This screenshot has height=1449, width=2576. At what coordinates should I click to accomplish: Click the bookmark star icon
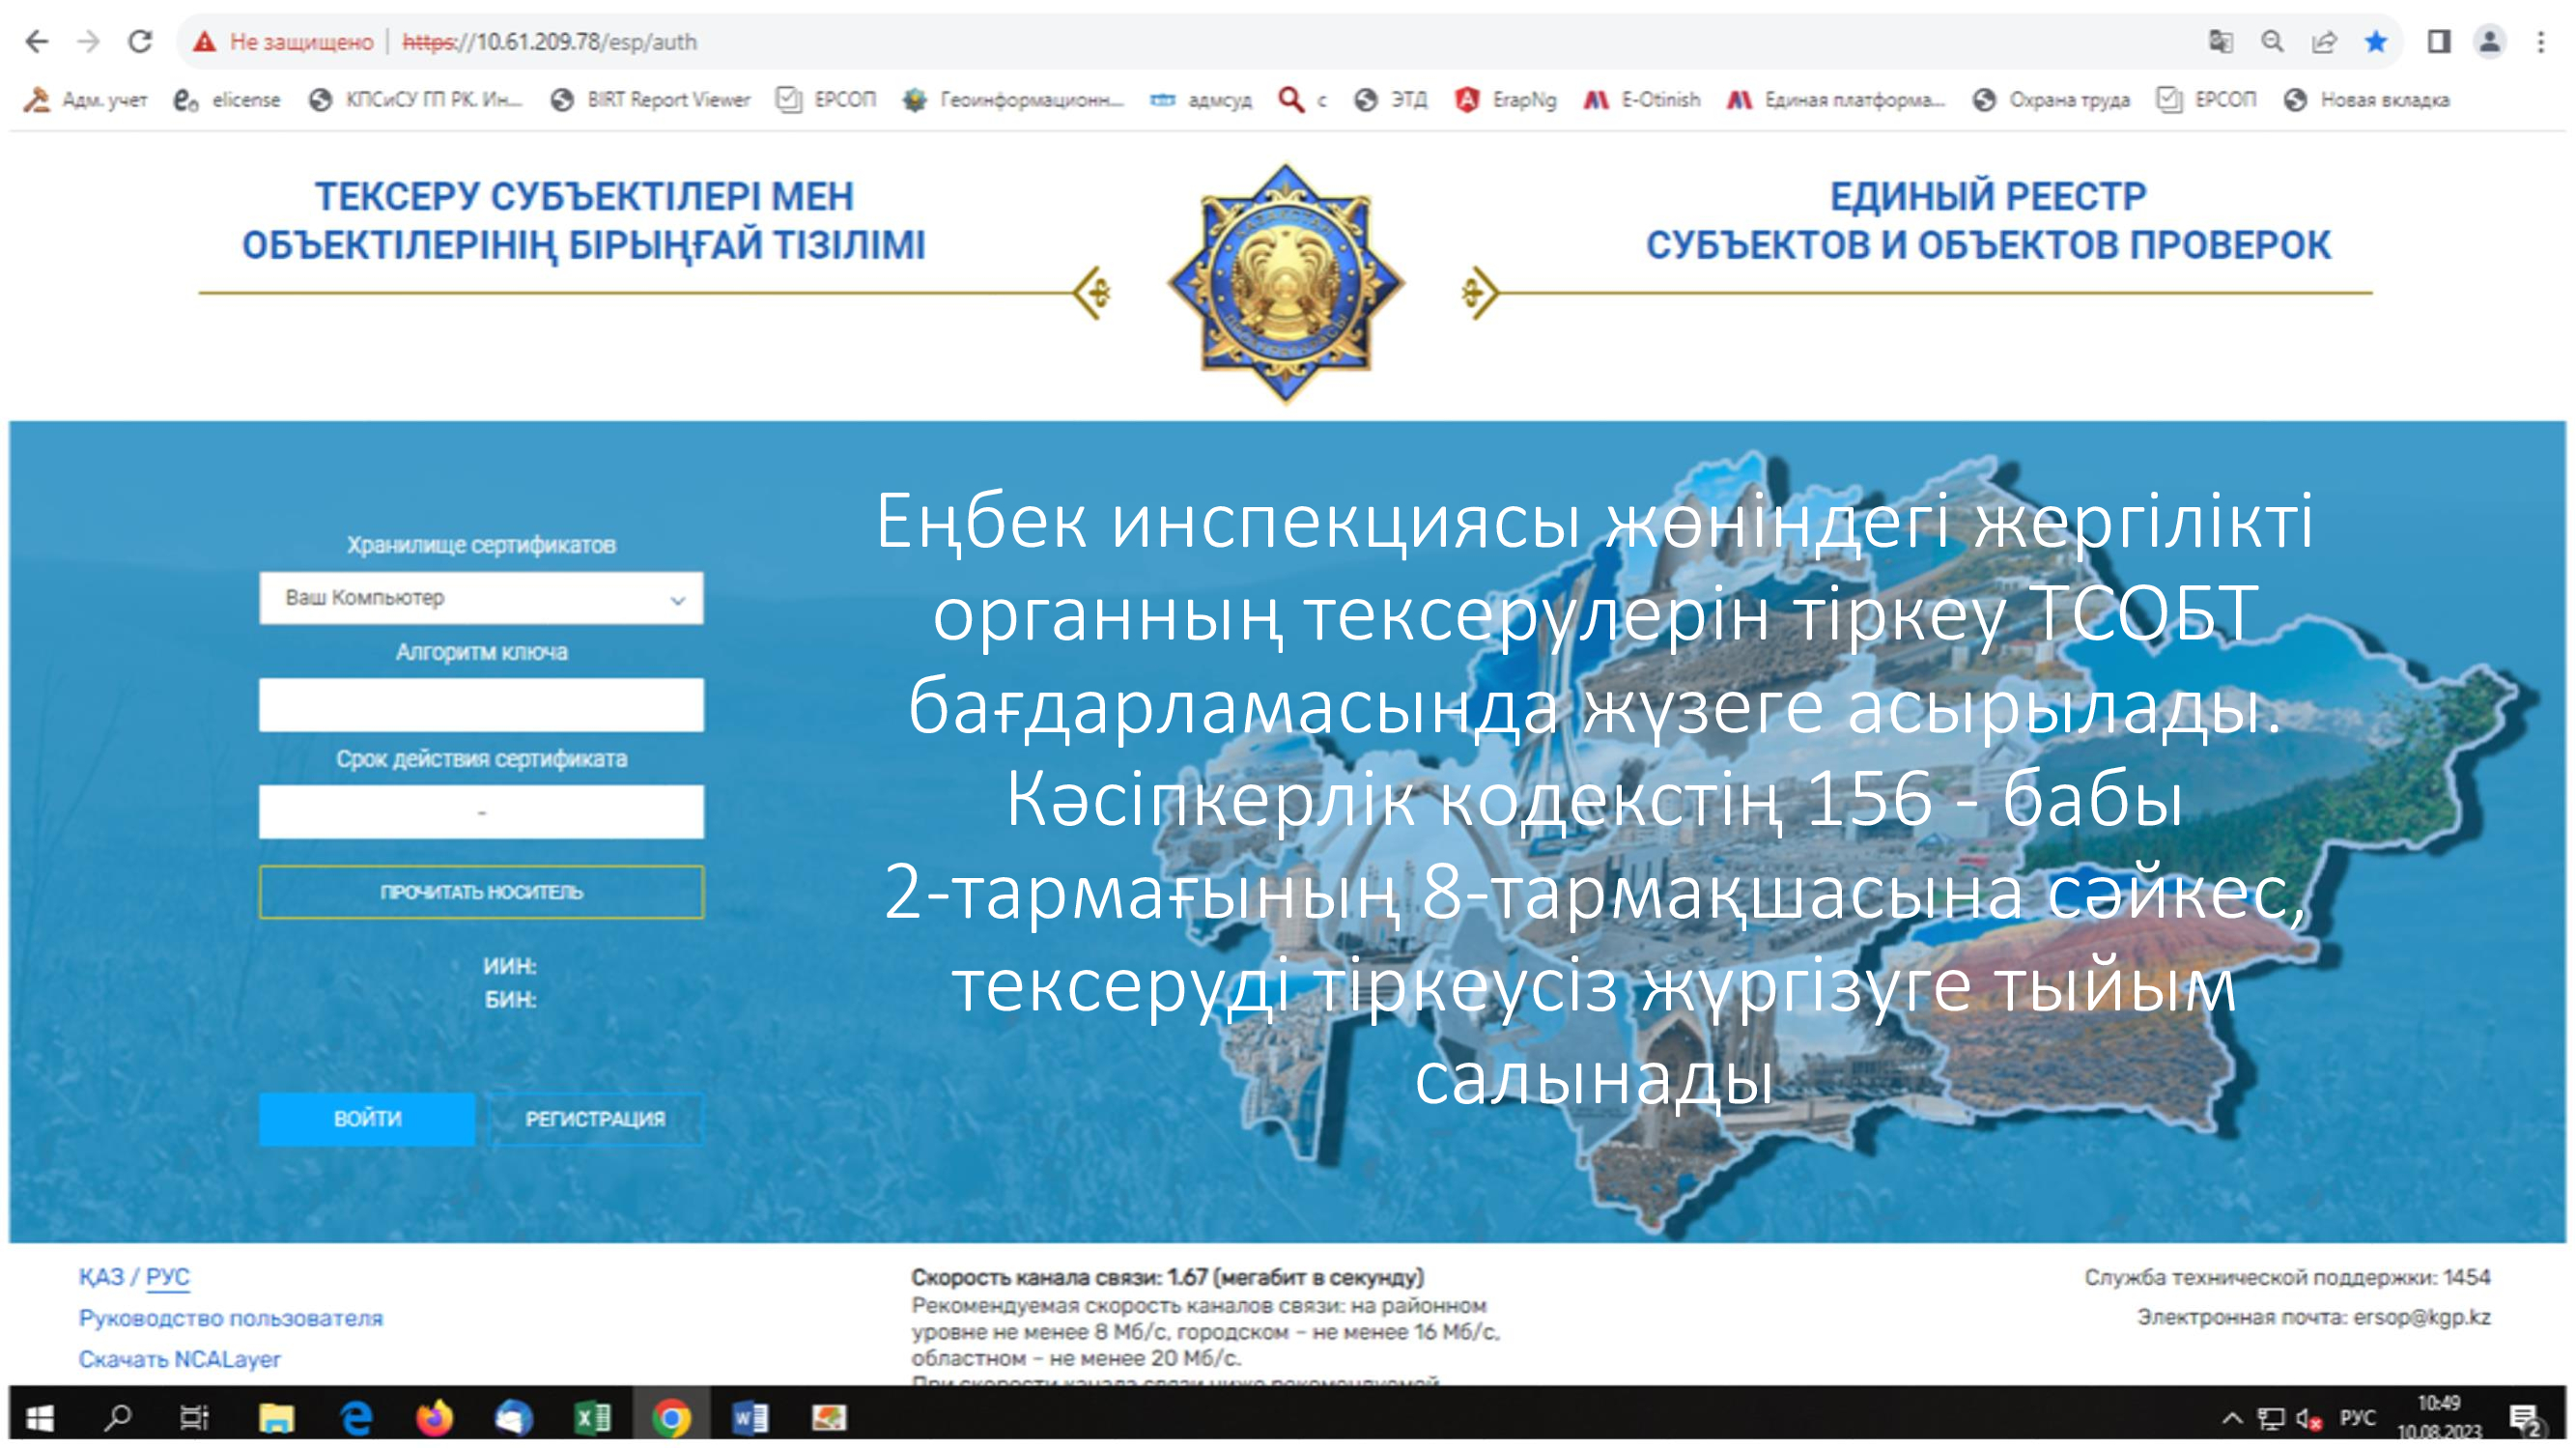click(x=2376, y=41)
